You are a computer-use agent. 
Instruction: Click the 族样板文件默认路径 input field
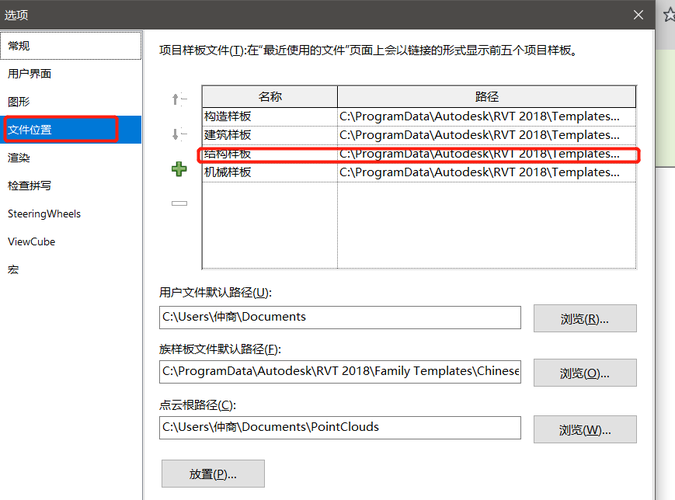point(340,372)
